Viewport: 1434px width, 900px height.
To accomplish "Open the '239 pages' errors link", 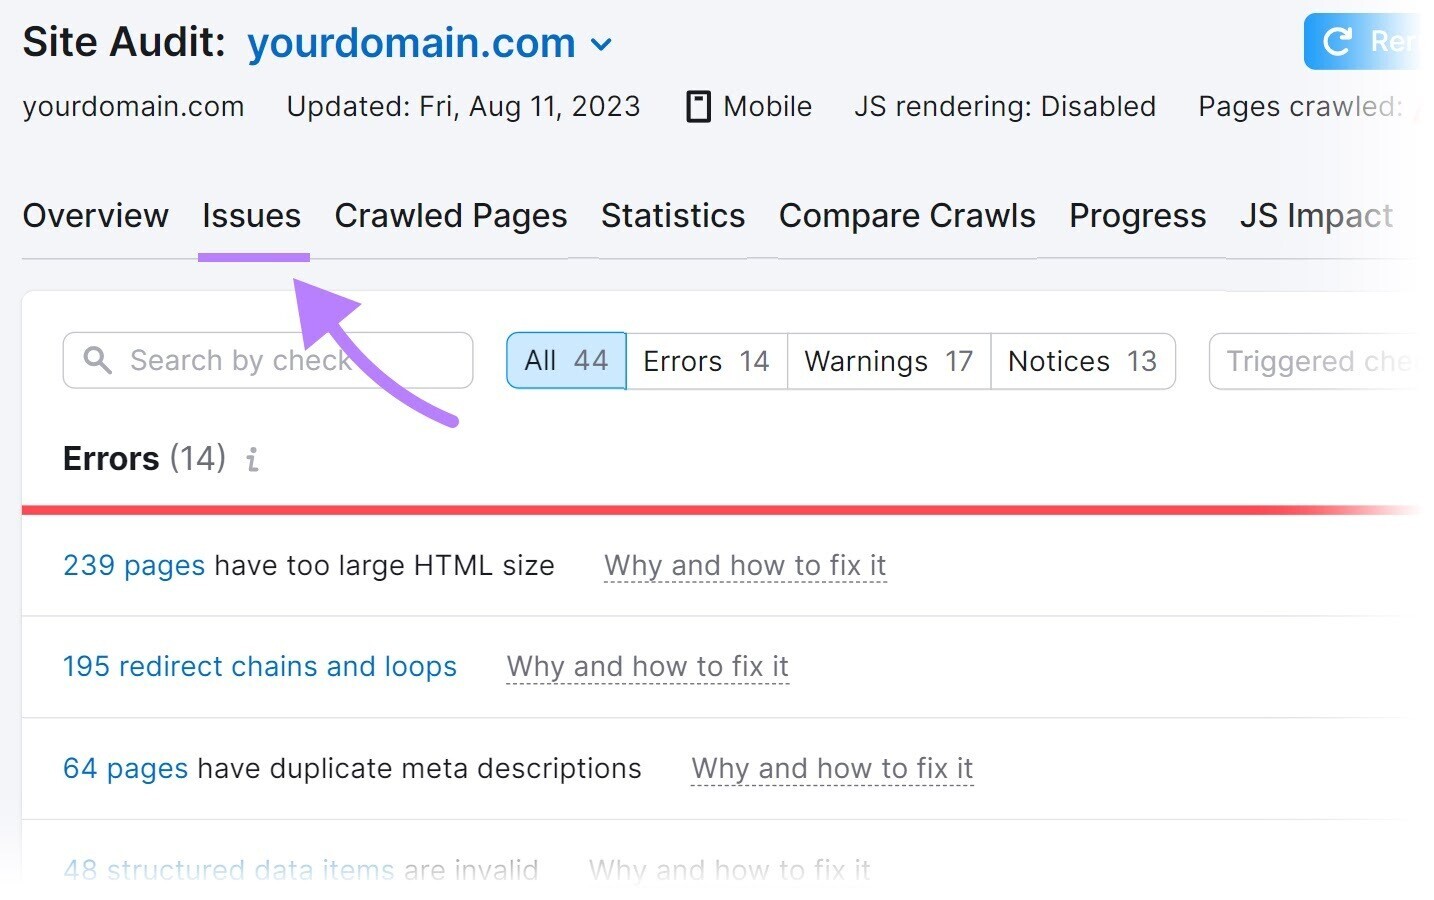I will tap(133, 565).
